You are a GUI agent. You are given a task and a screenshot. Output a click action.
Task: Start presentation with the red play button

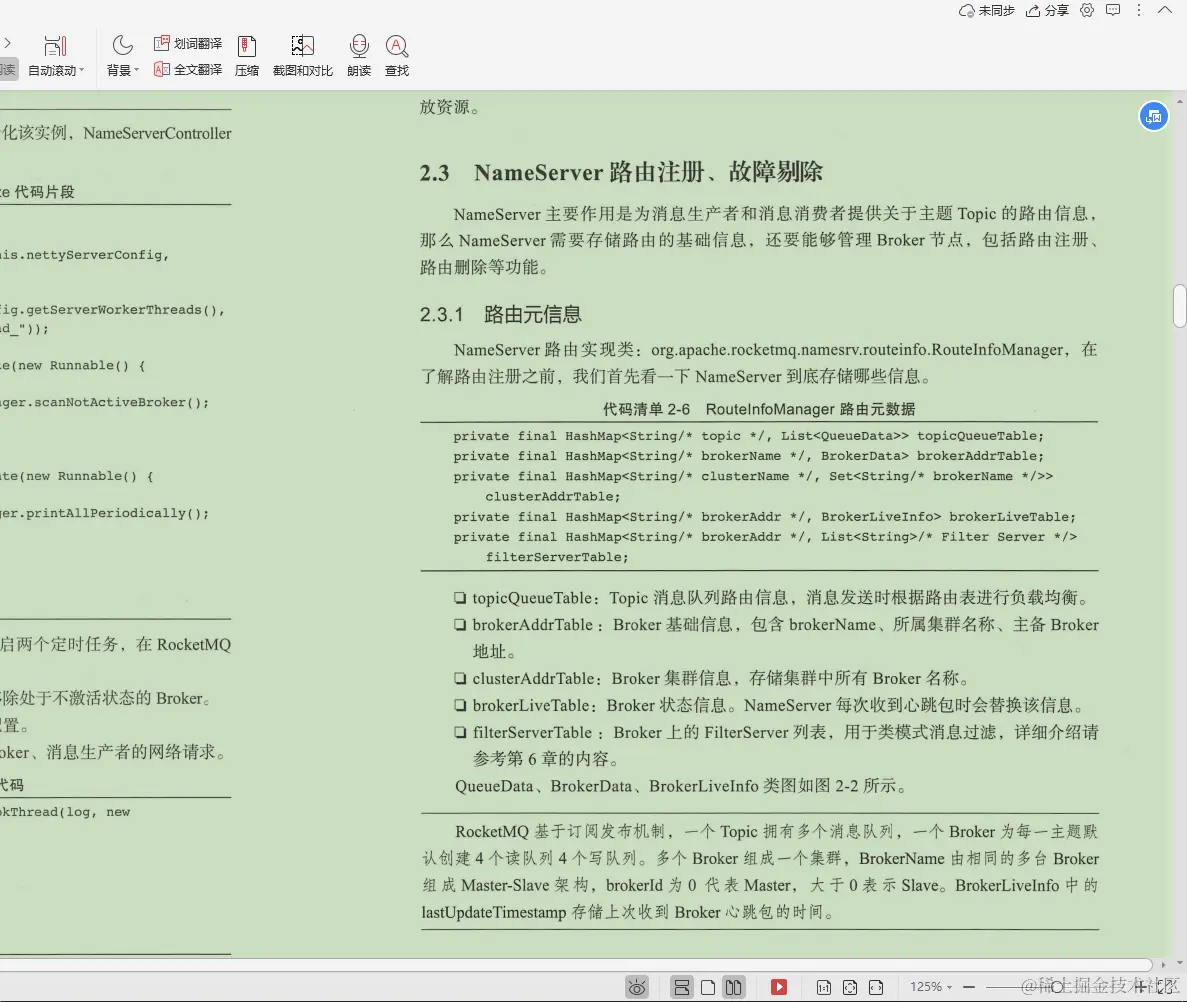[779, 987]
